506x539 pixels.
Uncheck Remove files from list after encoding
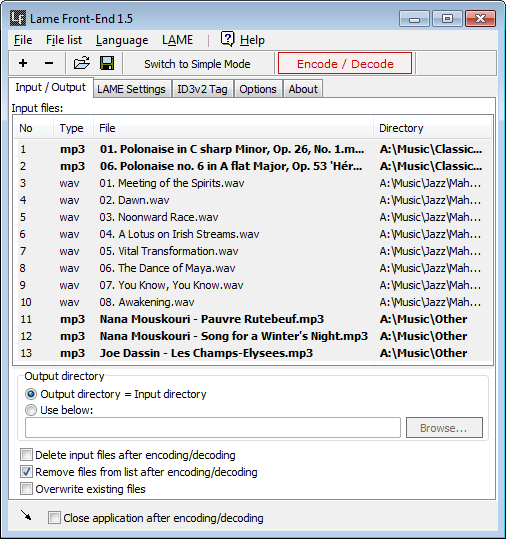coord(26,472)
